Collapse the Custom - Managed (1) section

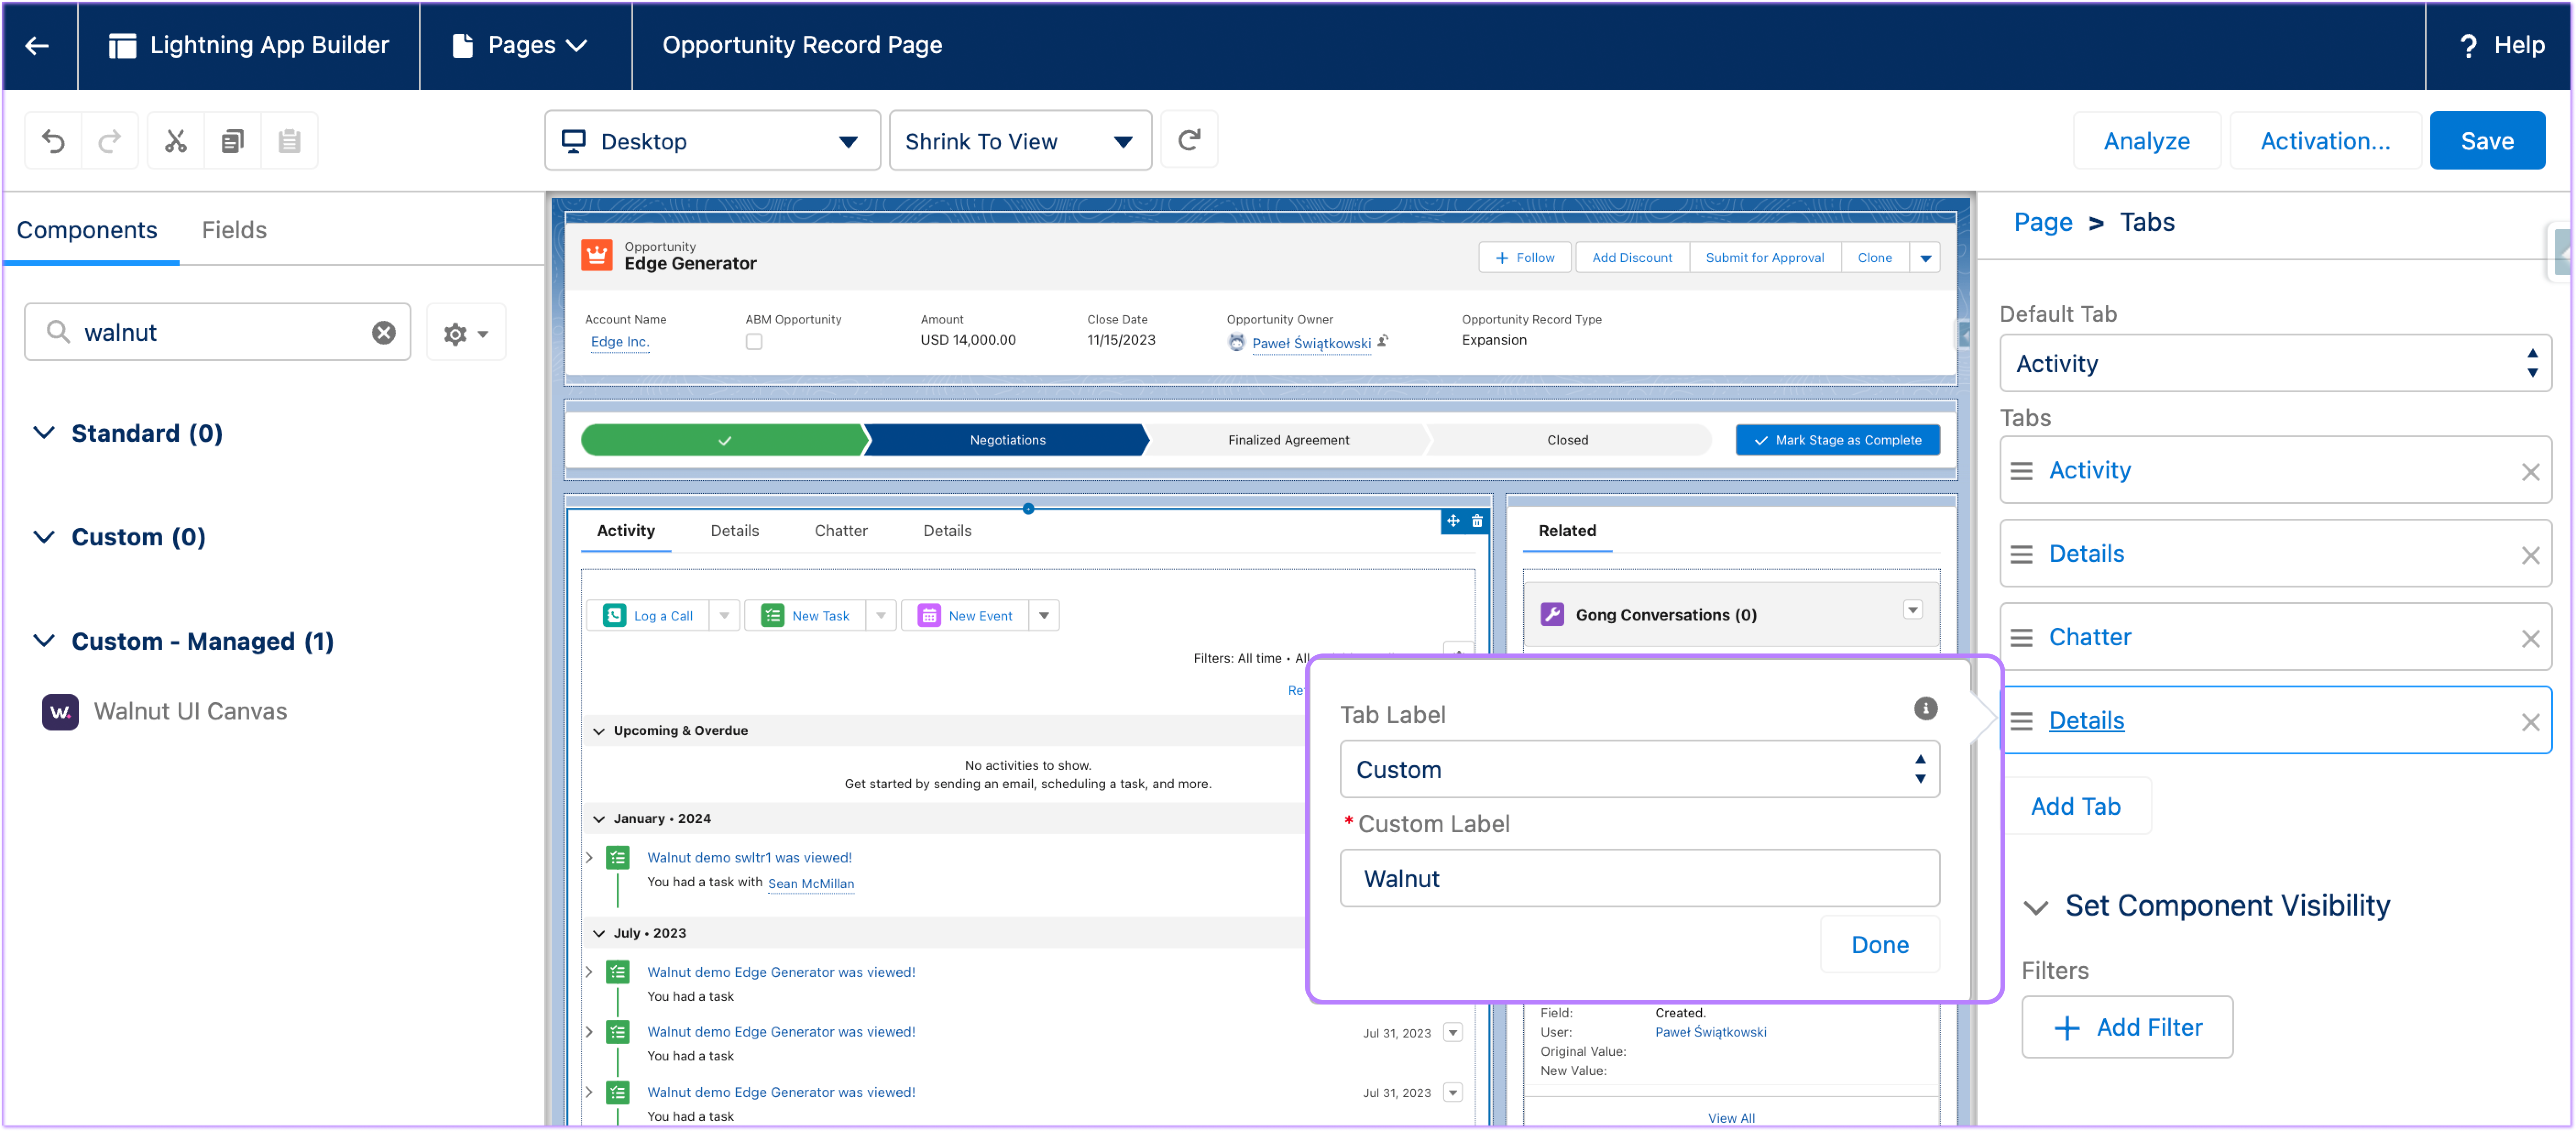[44, 641]
